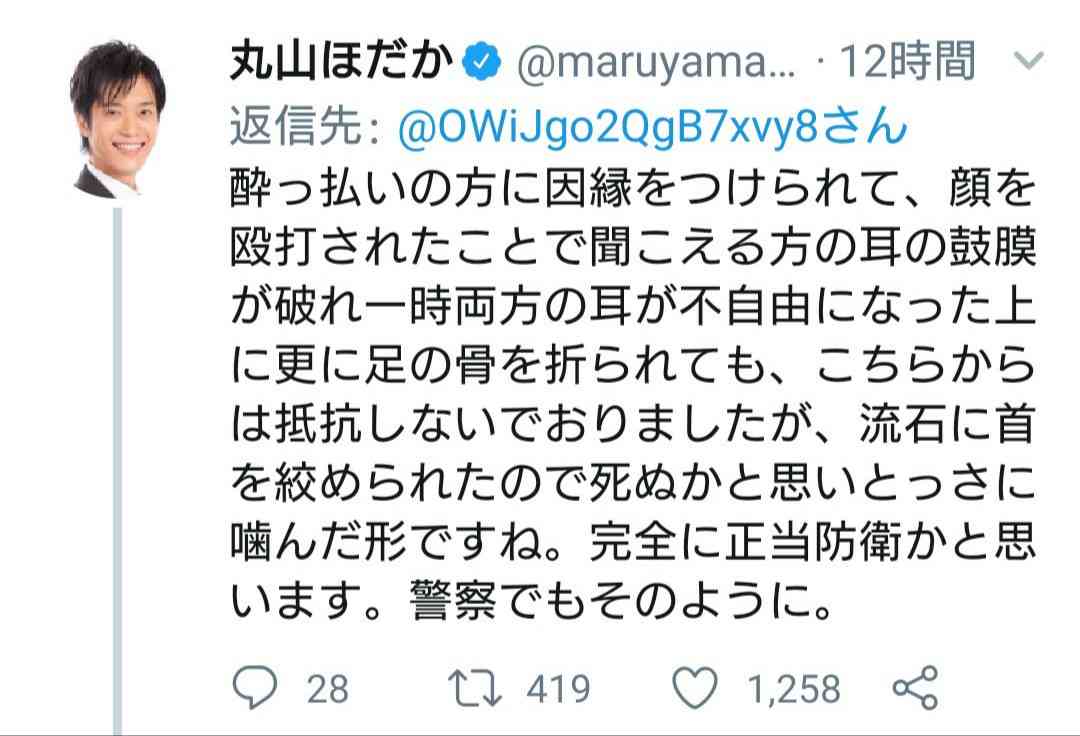Visit the 丸山ほだか display name
The width and height of the screenshot is (1080, 736).
342,61
